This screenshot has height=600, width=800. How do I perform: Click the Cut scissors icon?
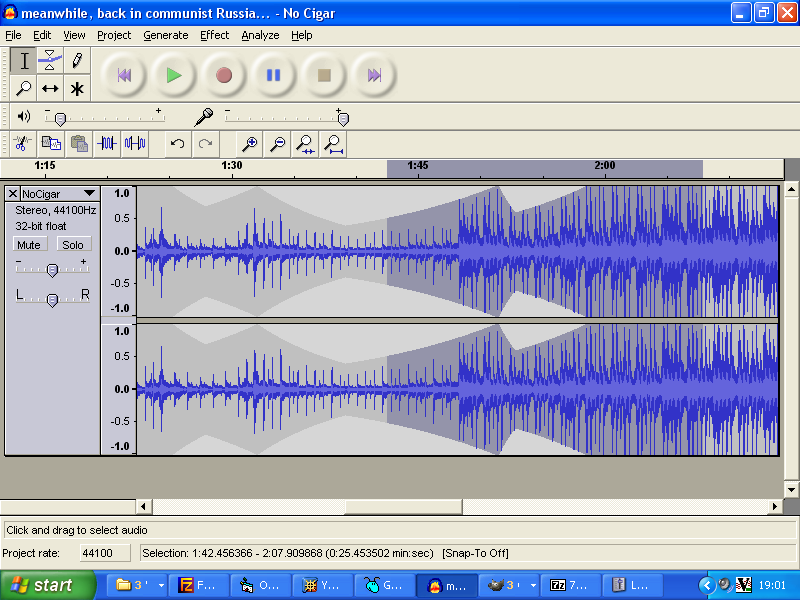point(23,144)
